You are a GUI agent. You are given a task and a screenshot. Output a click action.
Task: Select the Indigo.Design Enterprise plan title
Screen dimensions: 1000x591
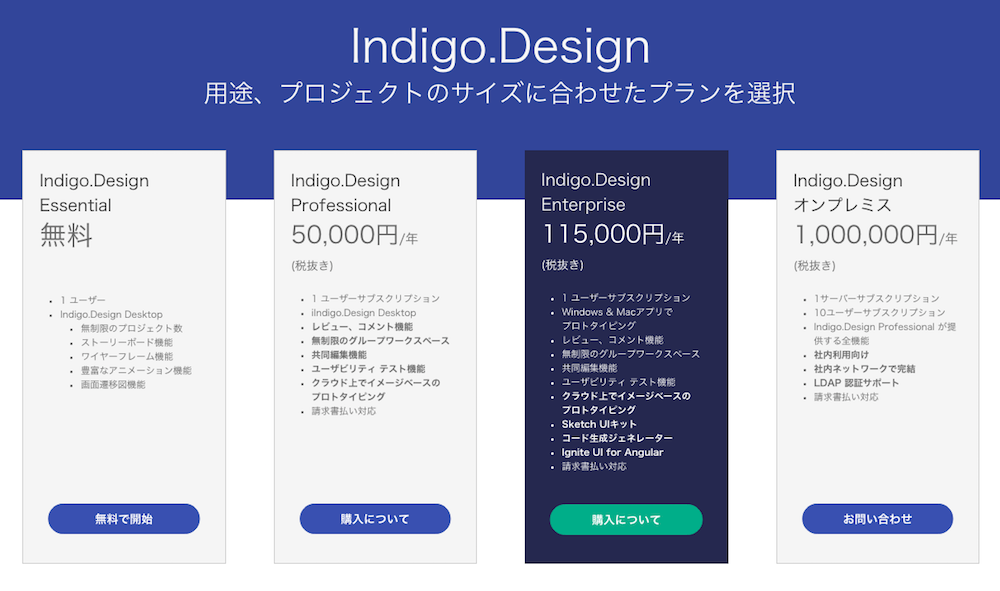pyautogui.click(x=596, y=192)
